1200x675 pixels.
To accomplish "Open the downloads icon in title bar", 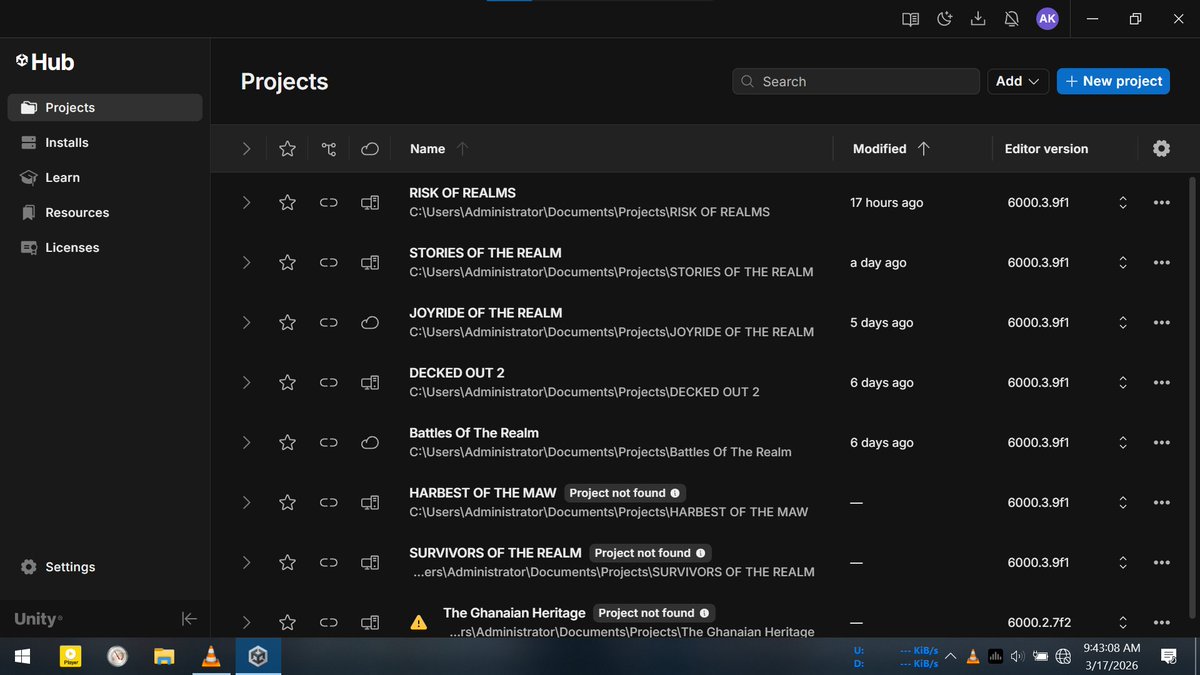I will (979, 19).
